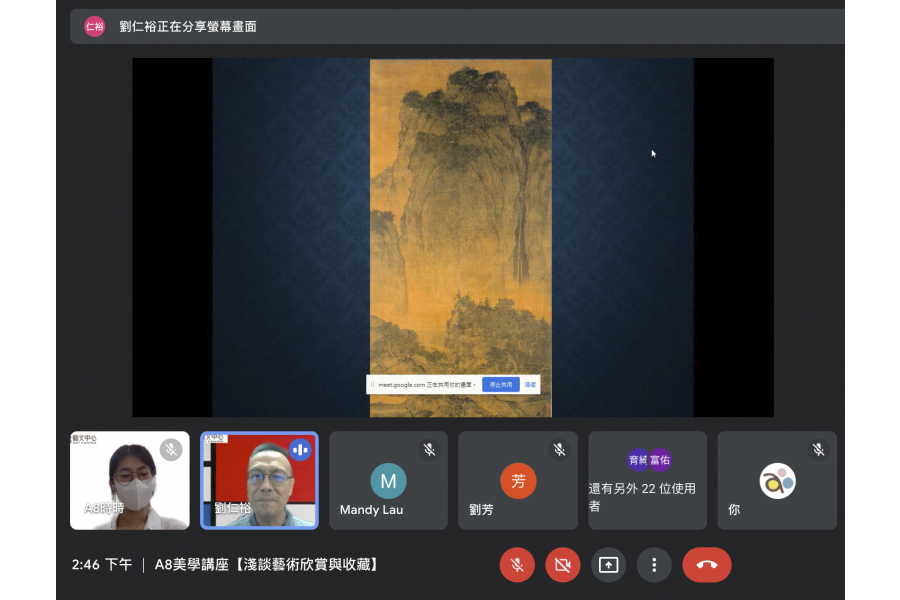
Task: Toggle the microphone mute button
Action: coord(517,565)
